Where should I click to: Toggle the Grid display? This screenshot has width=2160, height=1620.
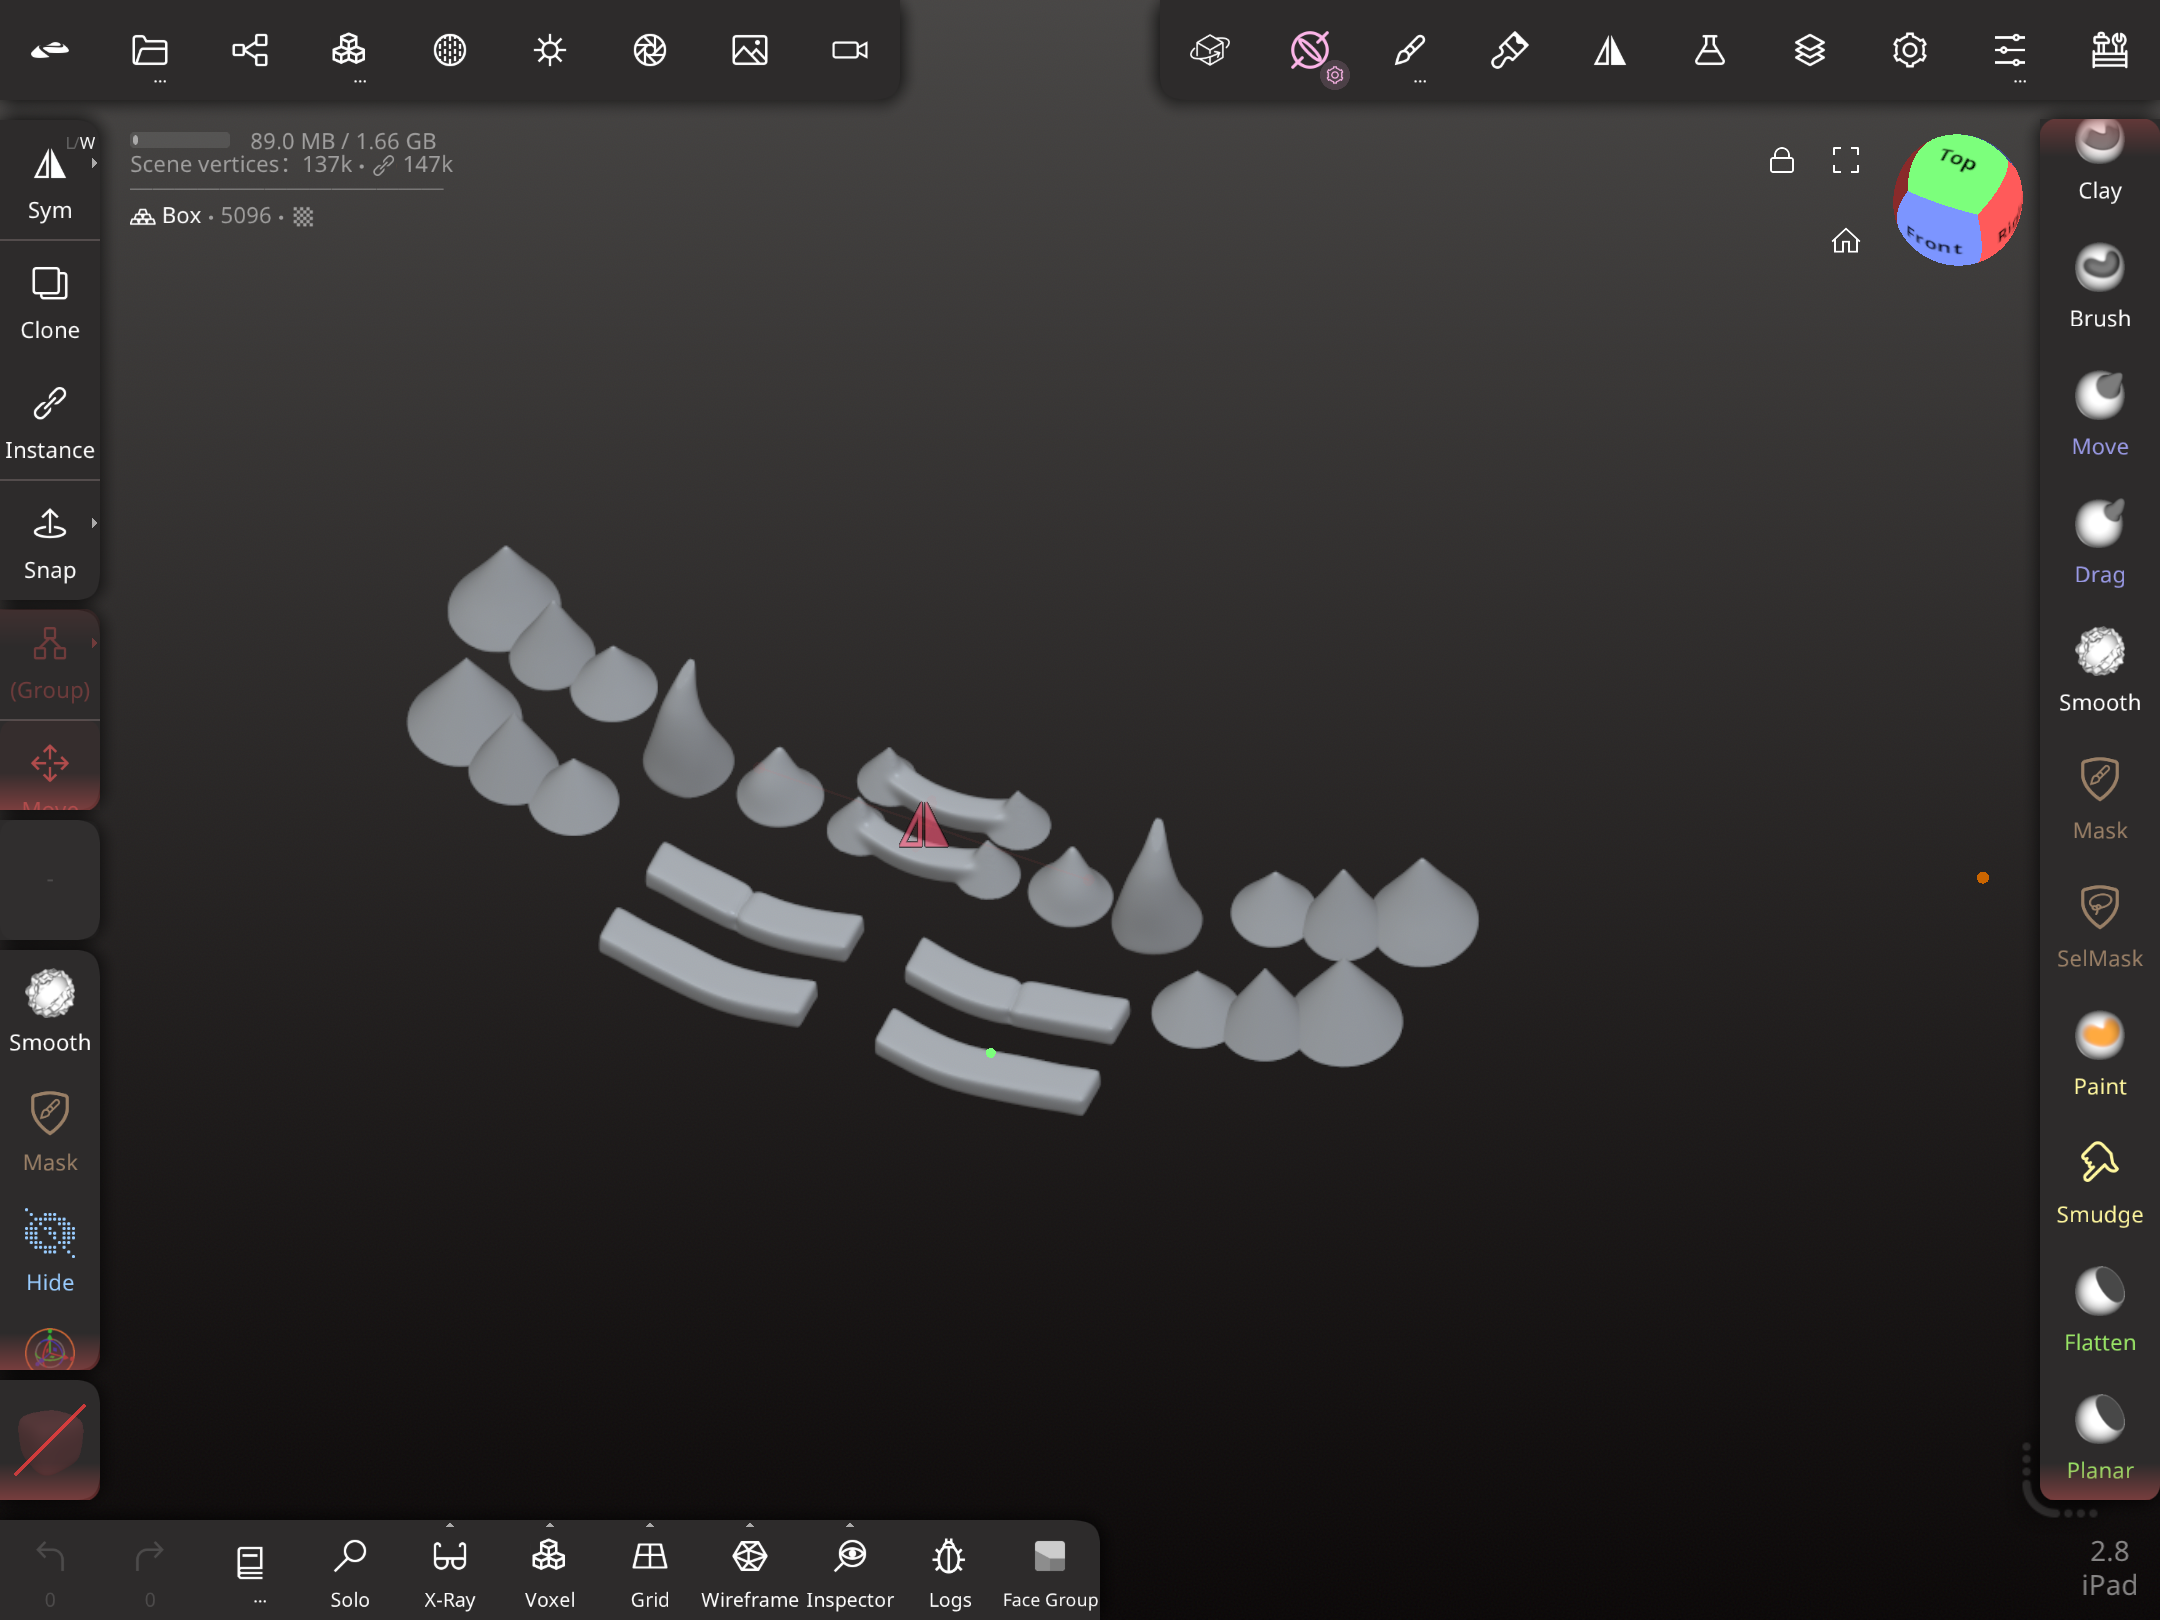click(650, 1572)
